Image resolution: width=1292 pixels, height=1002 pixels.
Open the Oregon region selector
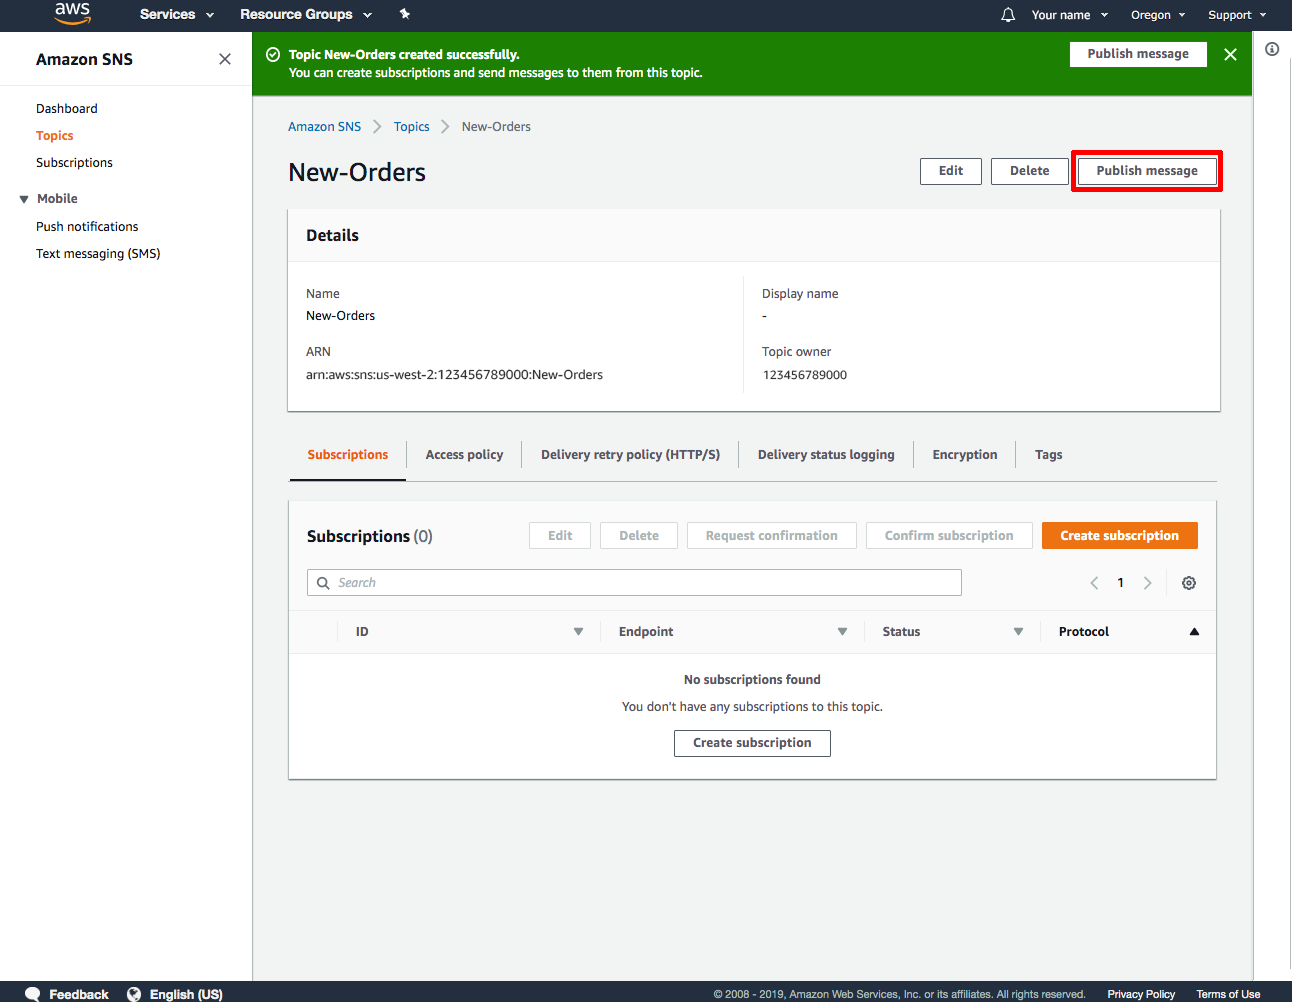click(1158, 15)
